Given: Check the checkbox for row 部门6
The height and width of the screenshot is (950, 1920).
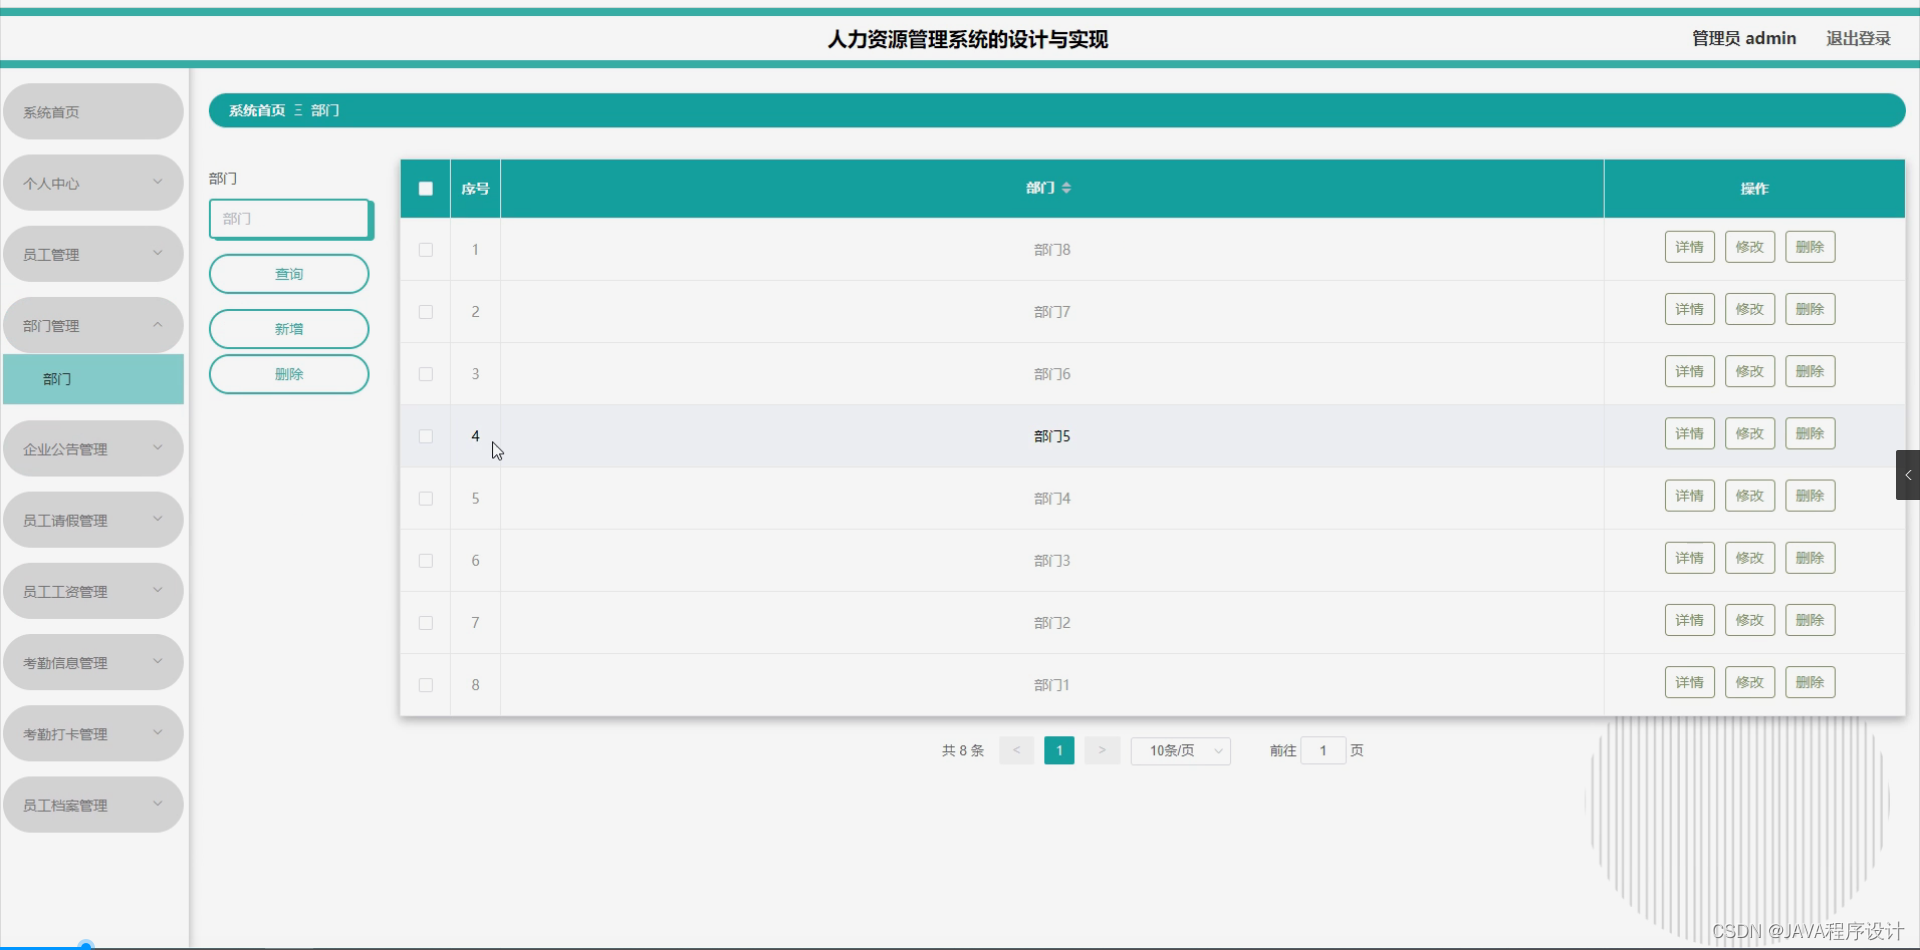Looking at the screenshot, I should (426, 374).
